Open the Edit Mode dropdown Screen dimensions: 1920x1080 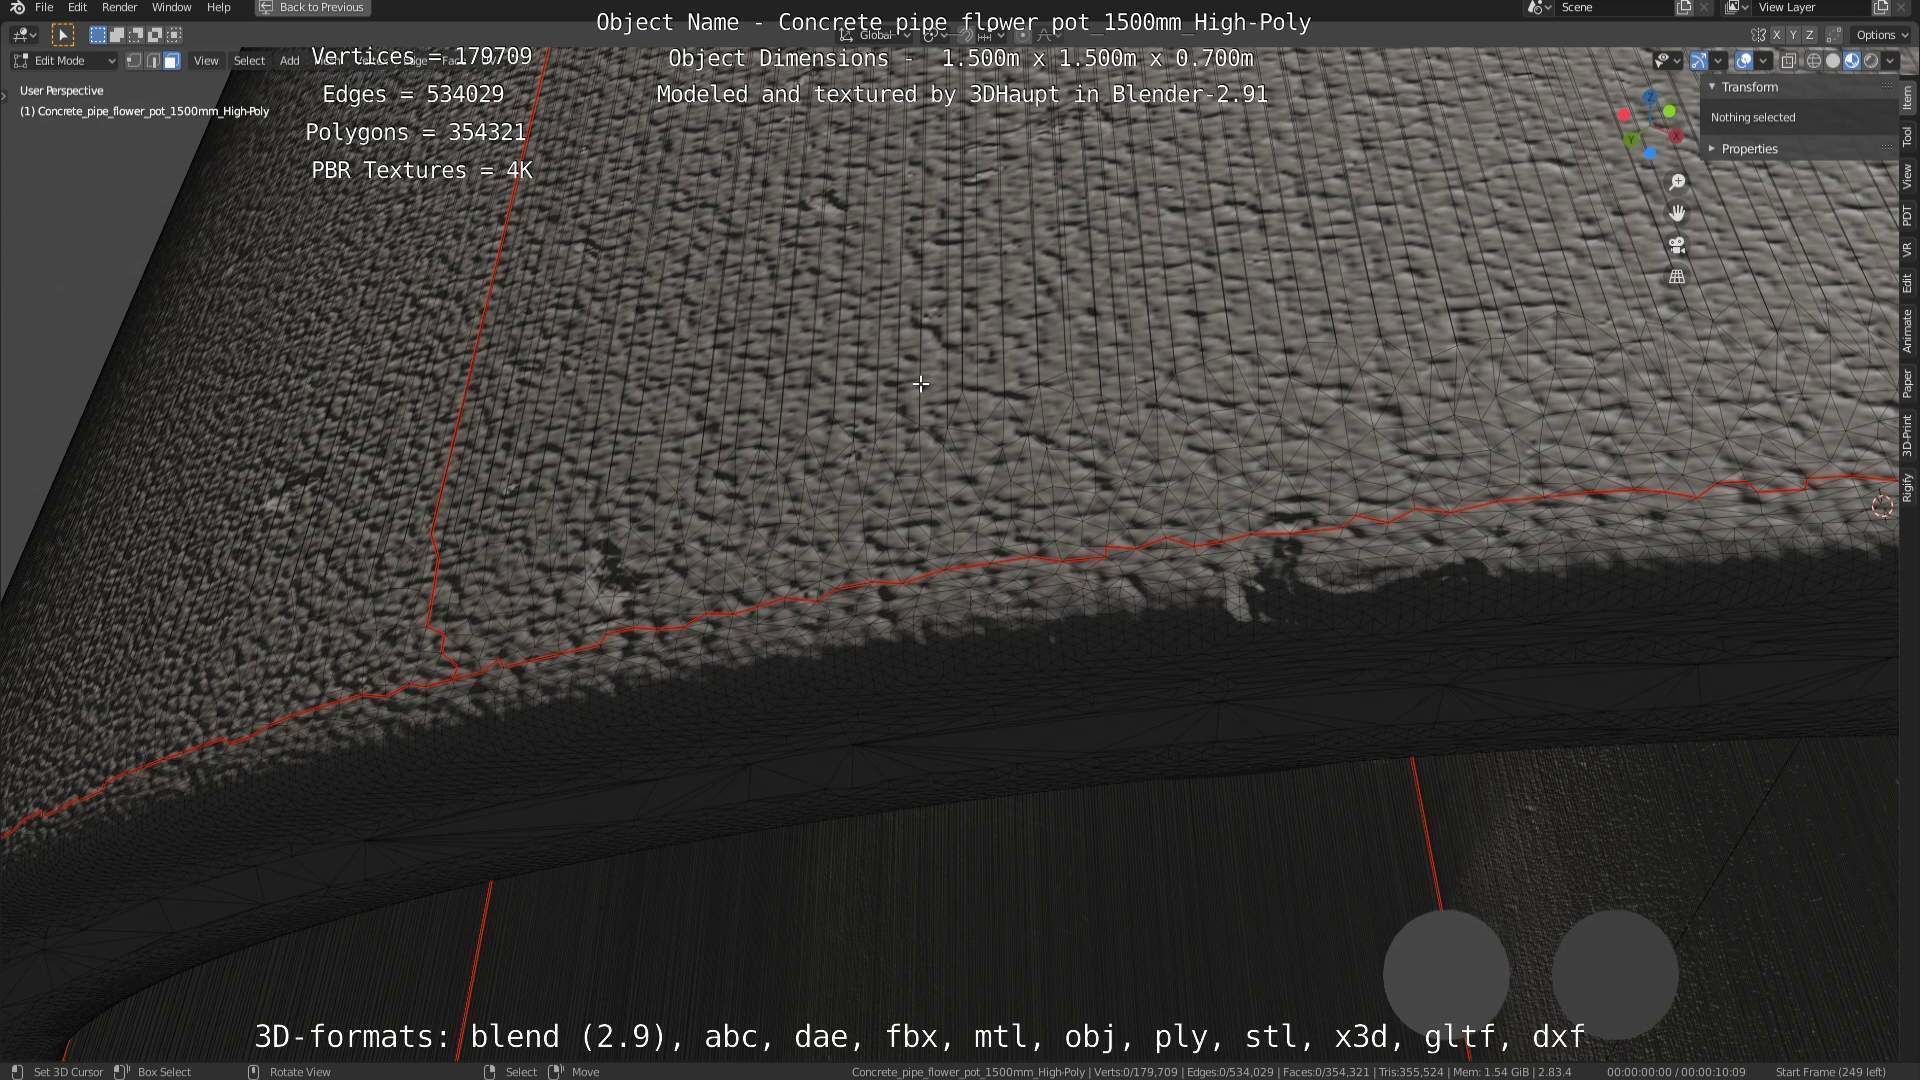[65, 61]
